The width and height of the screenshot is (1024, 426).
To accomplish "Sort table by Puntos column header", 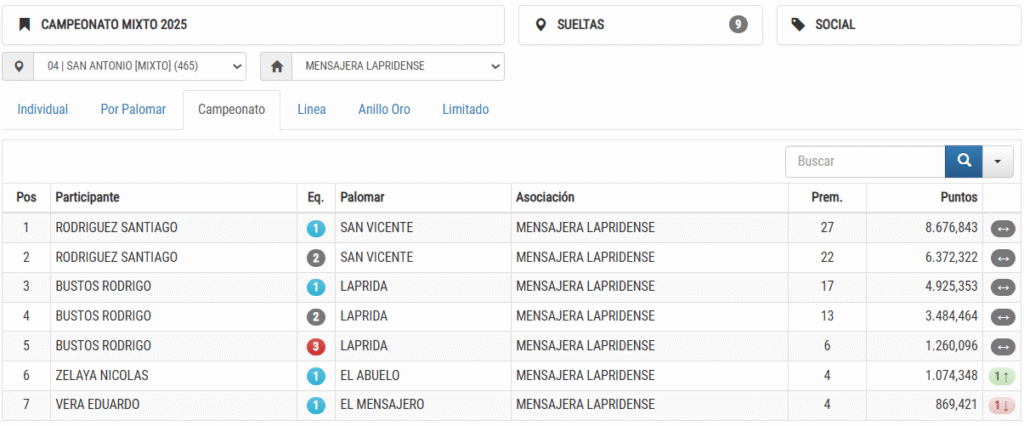I will [959, 197].
